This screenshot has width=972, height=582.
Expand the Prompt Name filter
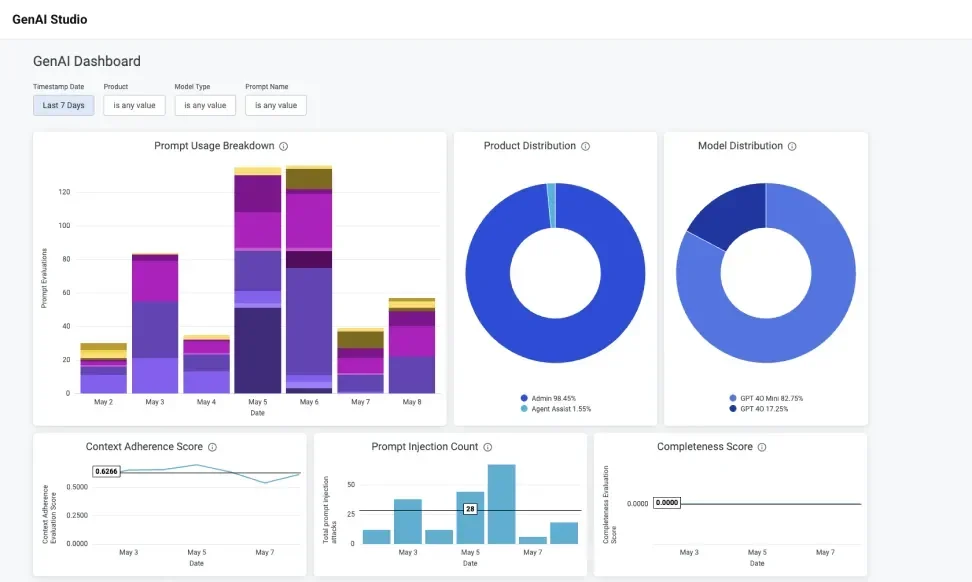click(275, 105)
